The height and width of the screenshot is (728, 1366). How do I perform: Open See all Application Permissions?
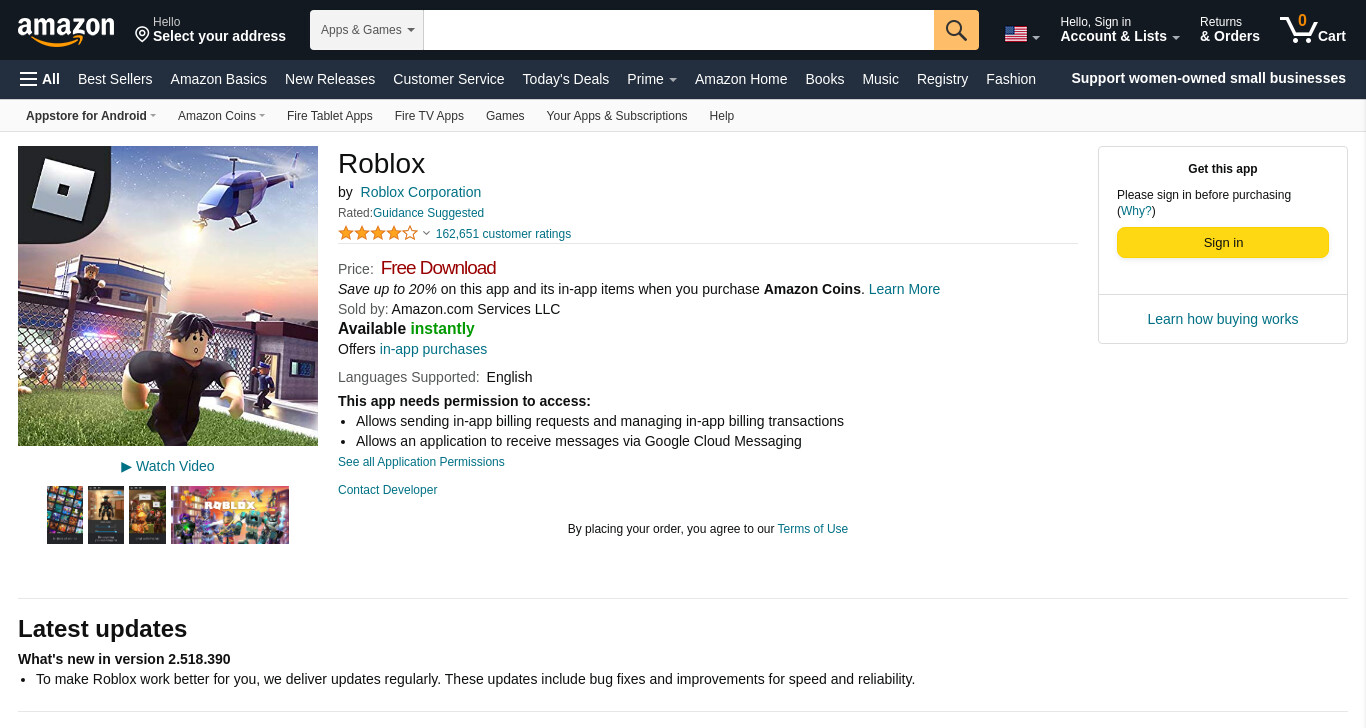pyautogui.click(x=421, y=462)
